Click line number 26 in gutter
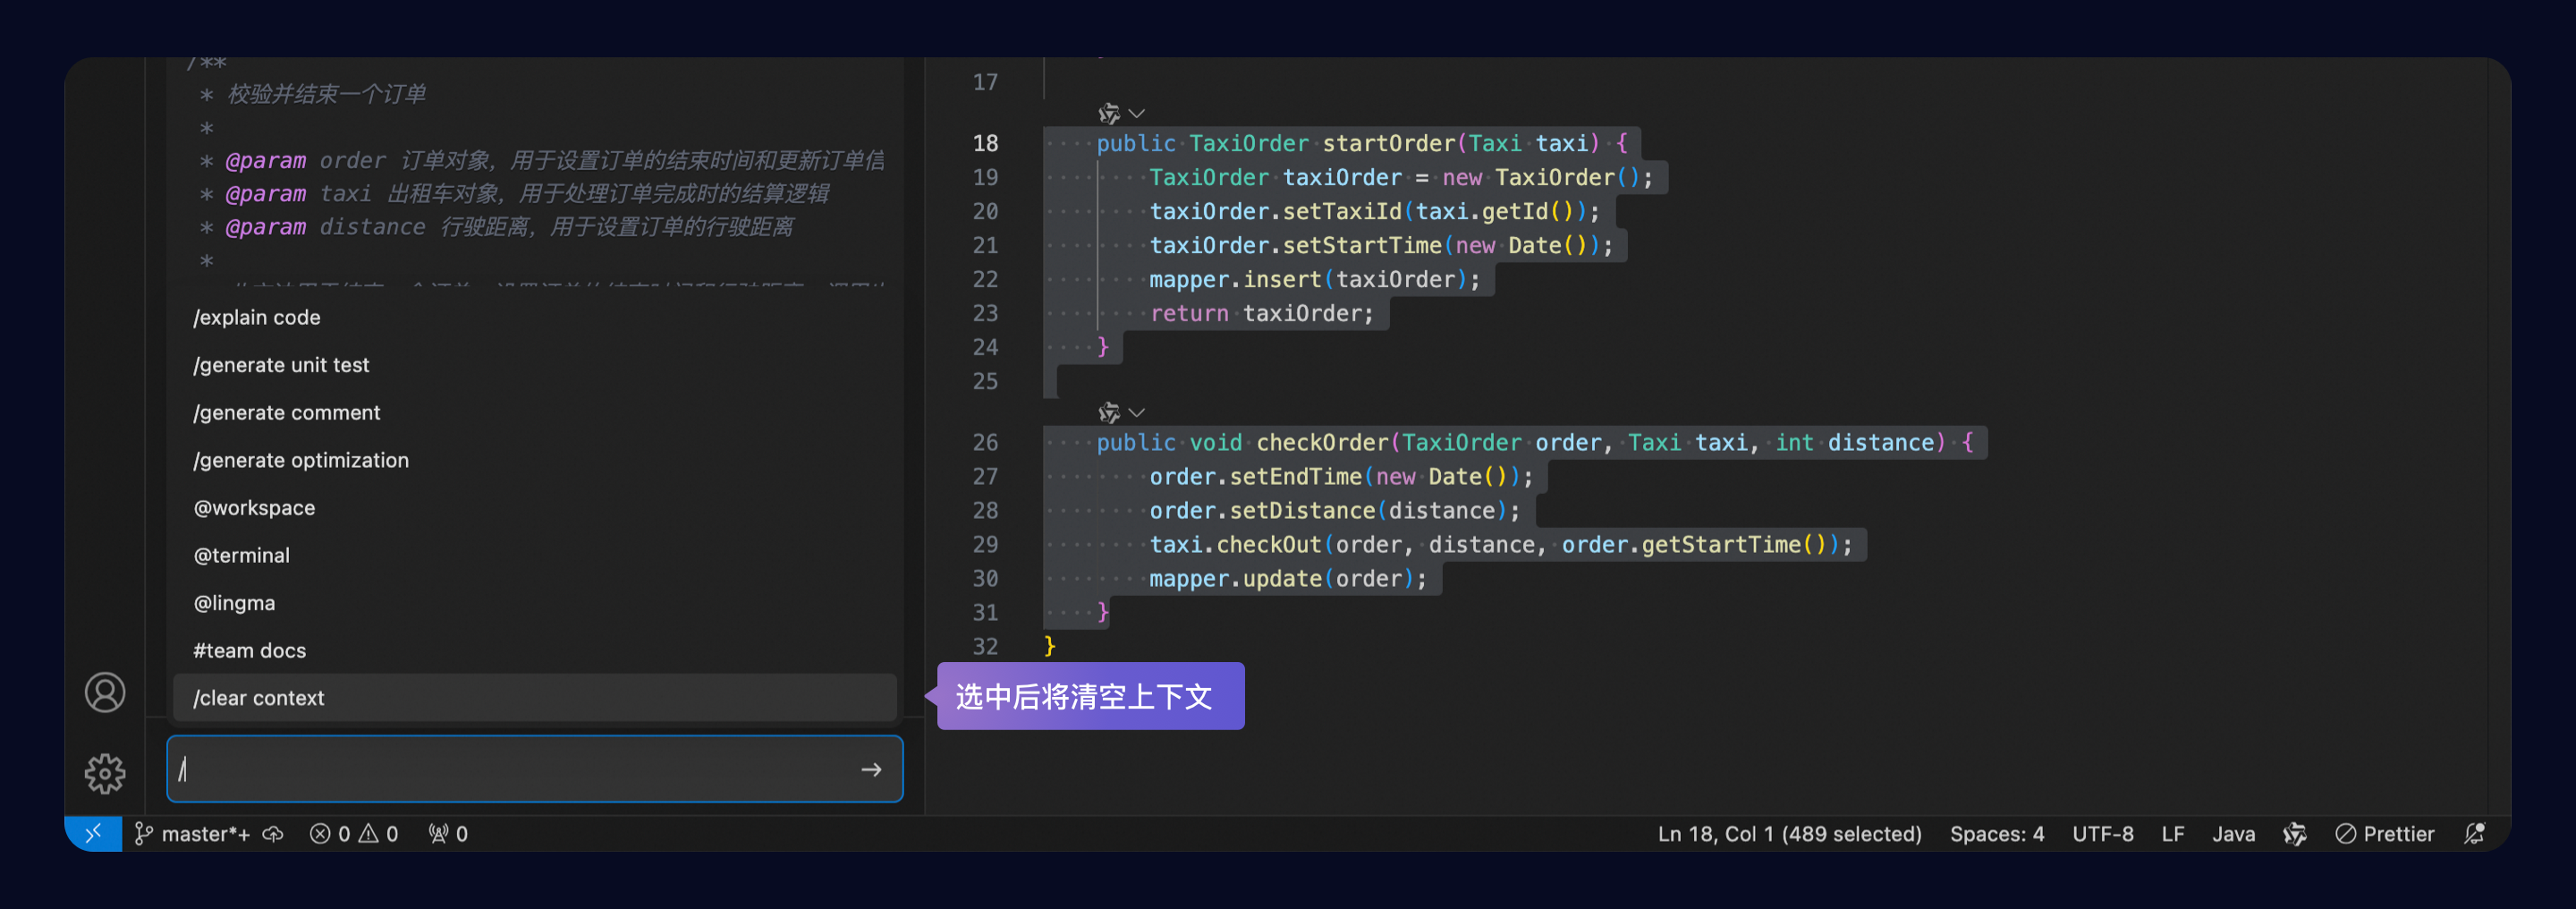The width and height of the screenshot is (2576, 909). coord(985,442)
